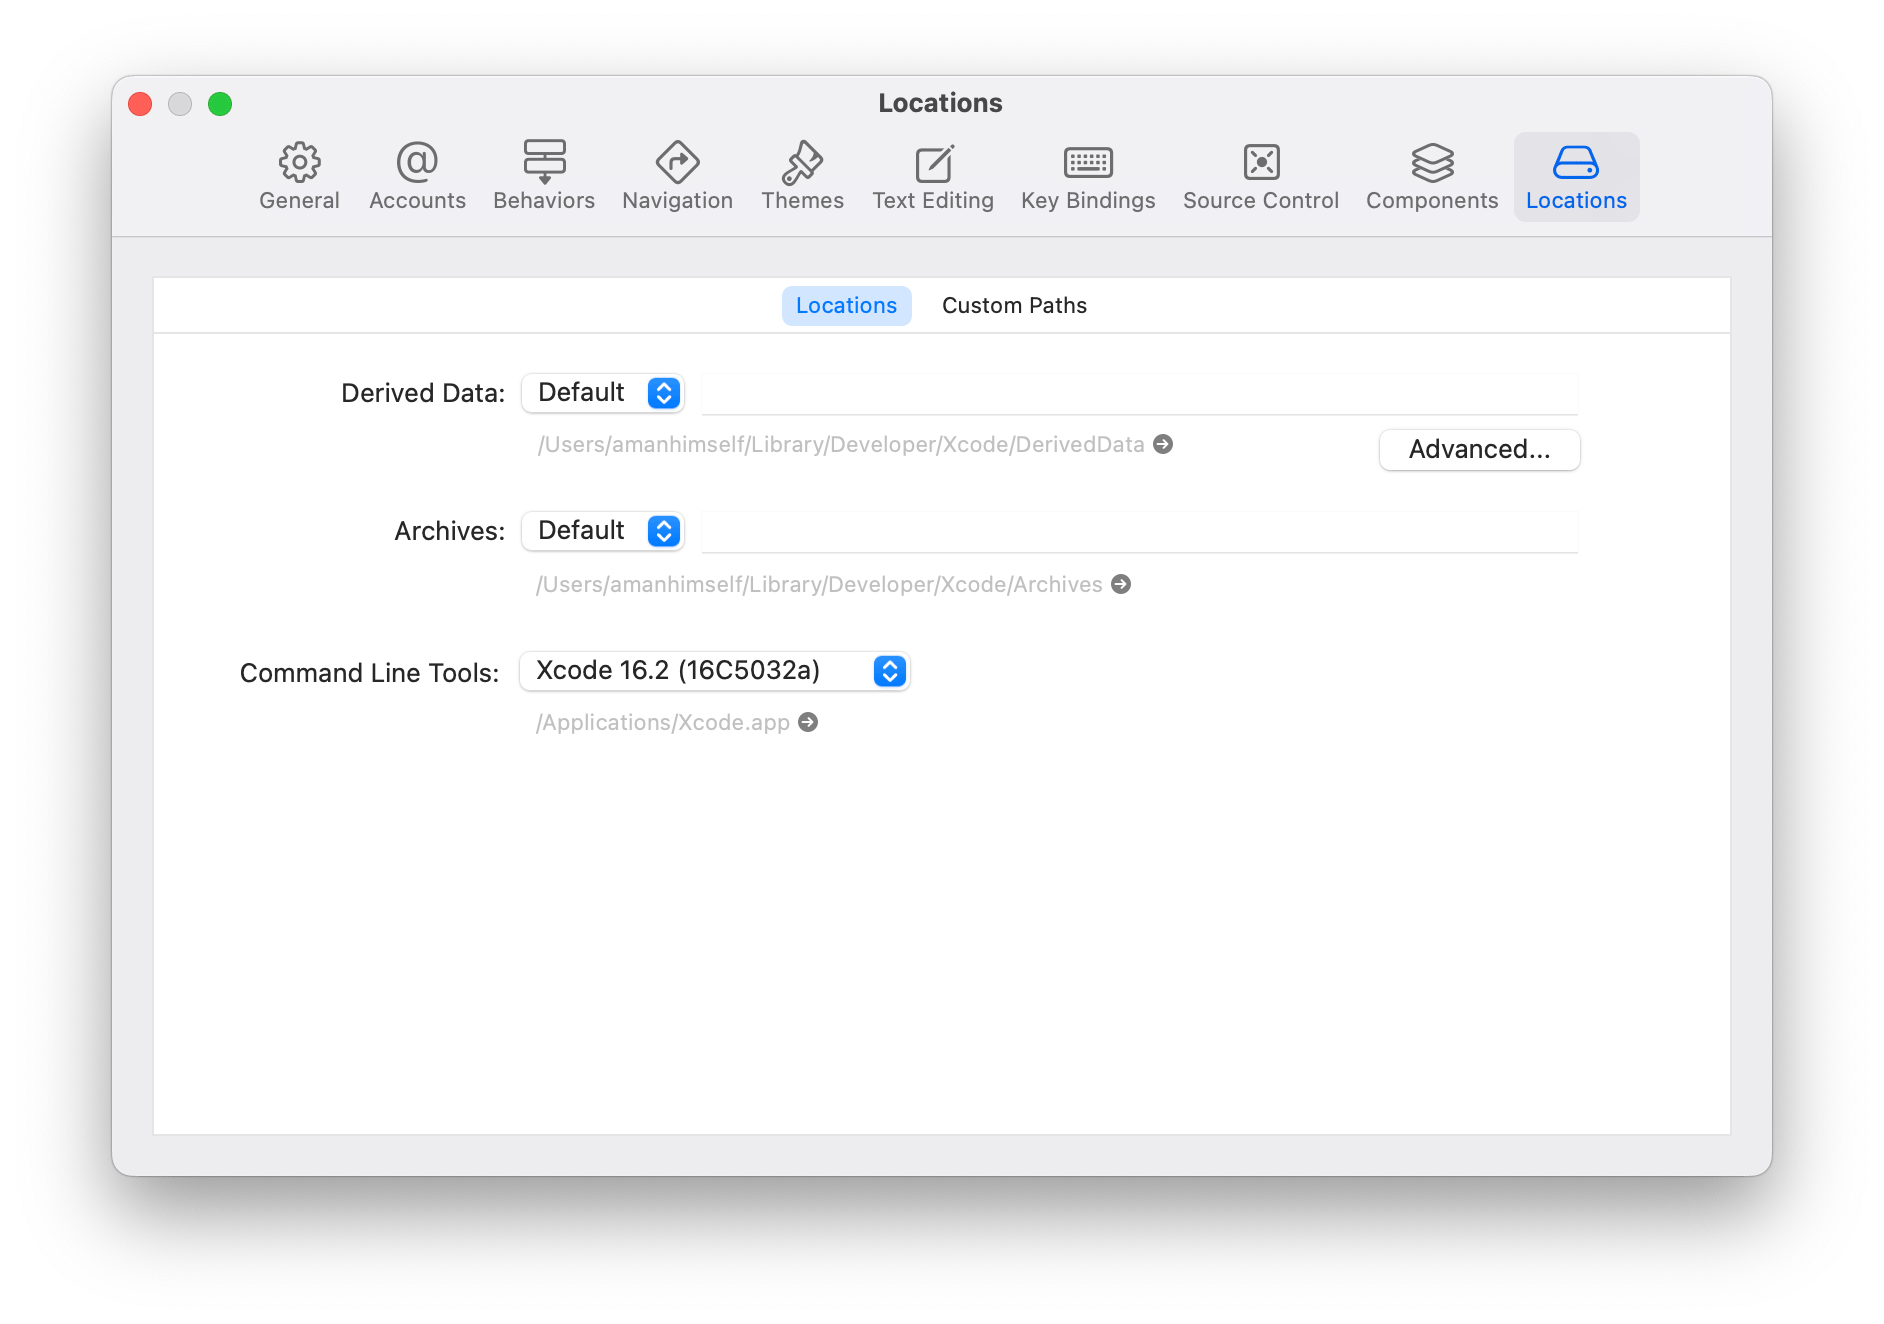Select the Key Bindings icon
The height and width of the screenshot is (1324, 1884).
point(1087,176)
